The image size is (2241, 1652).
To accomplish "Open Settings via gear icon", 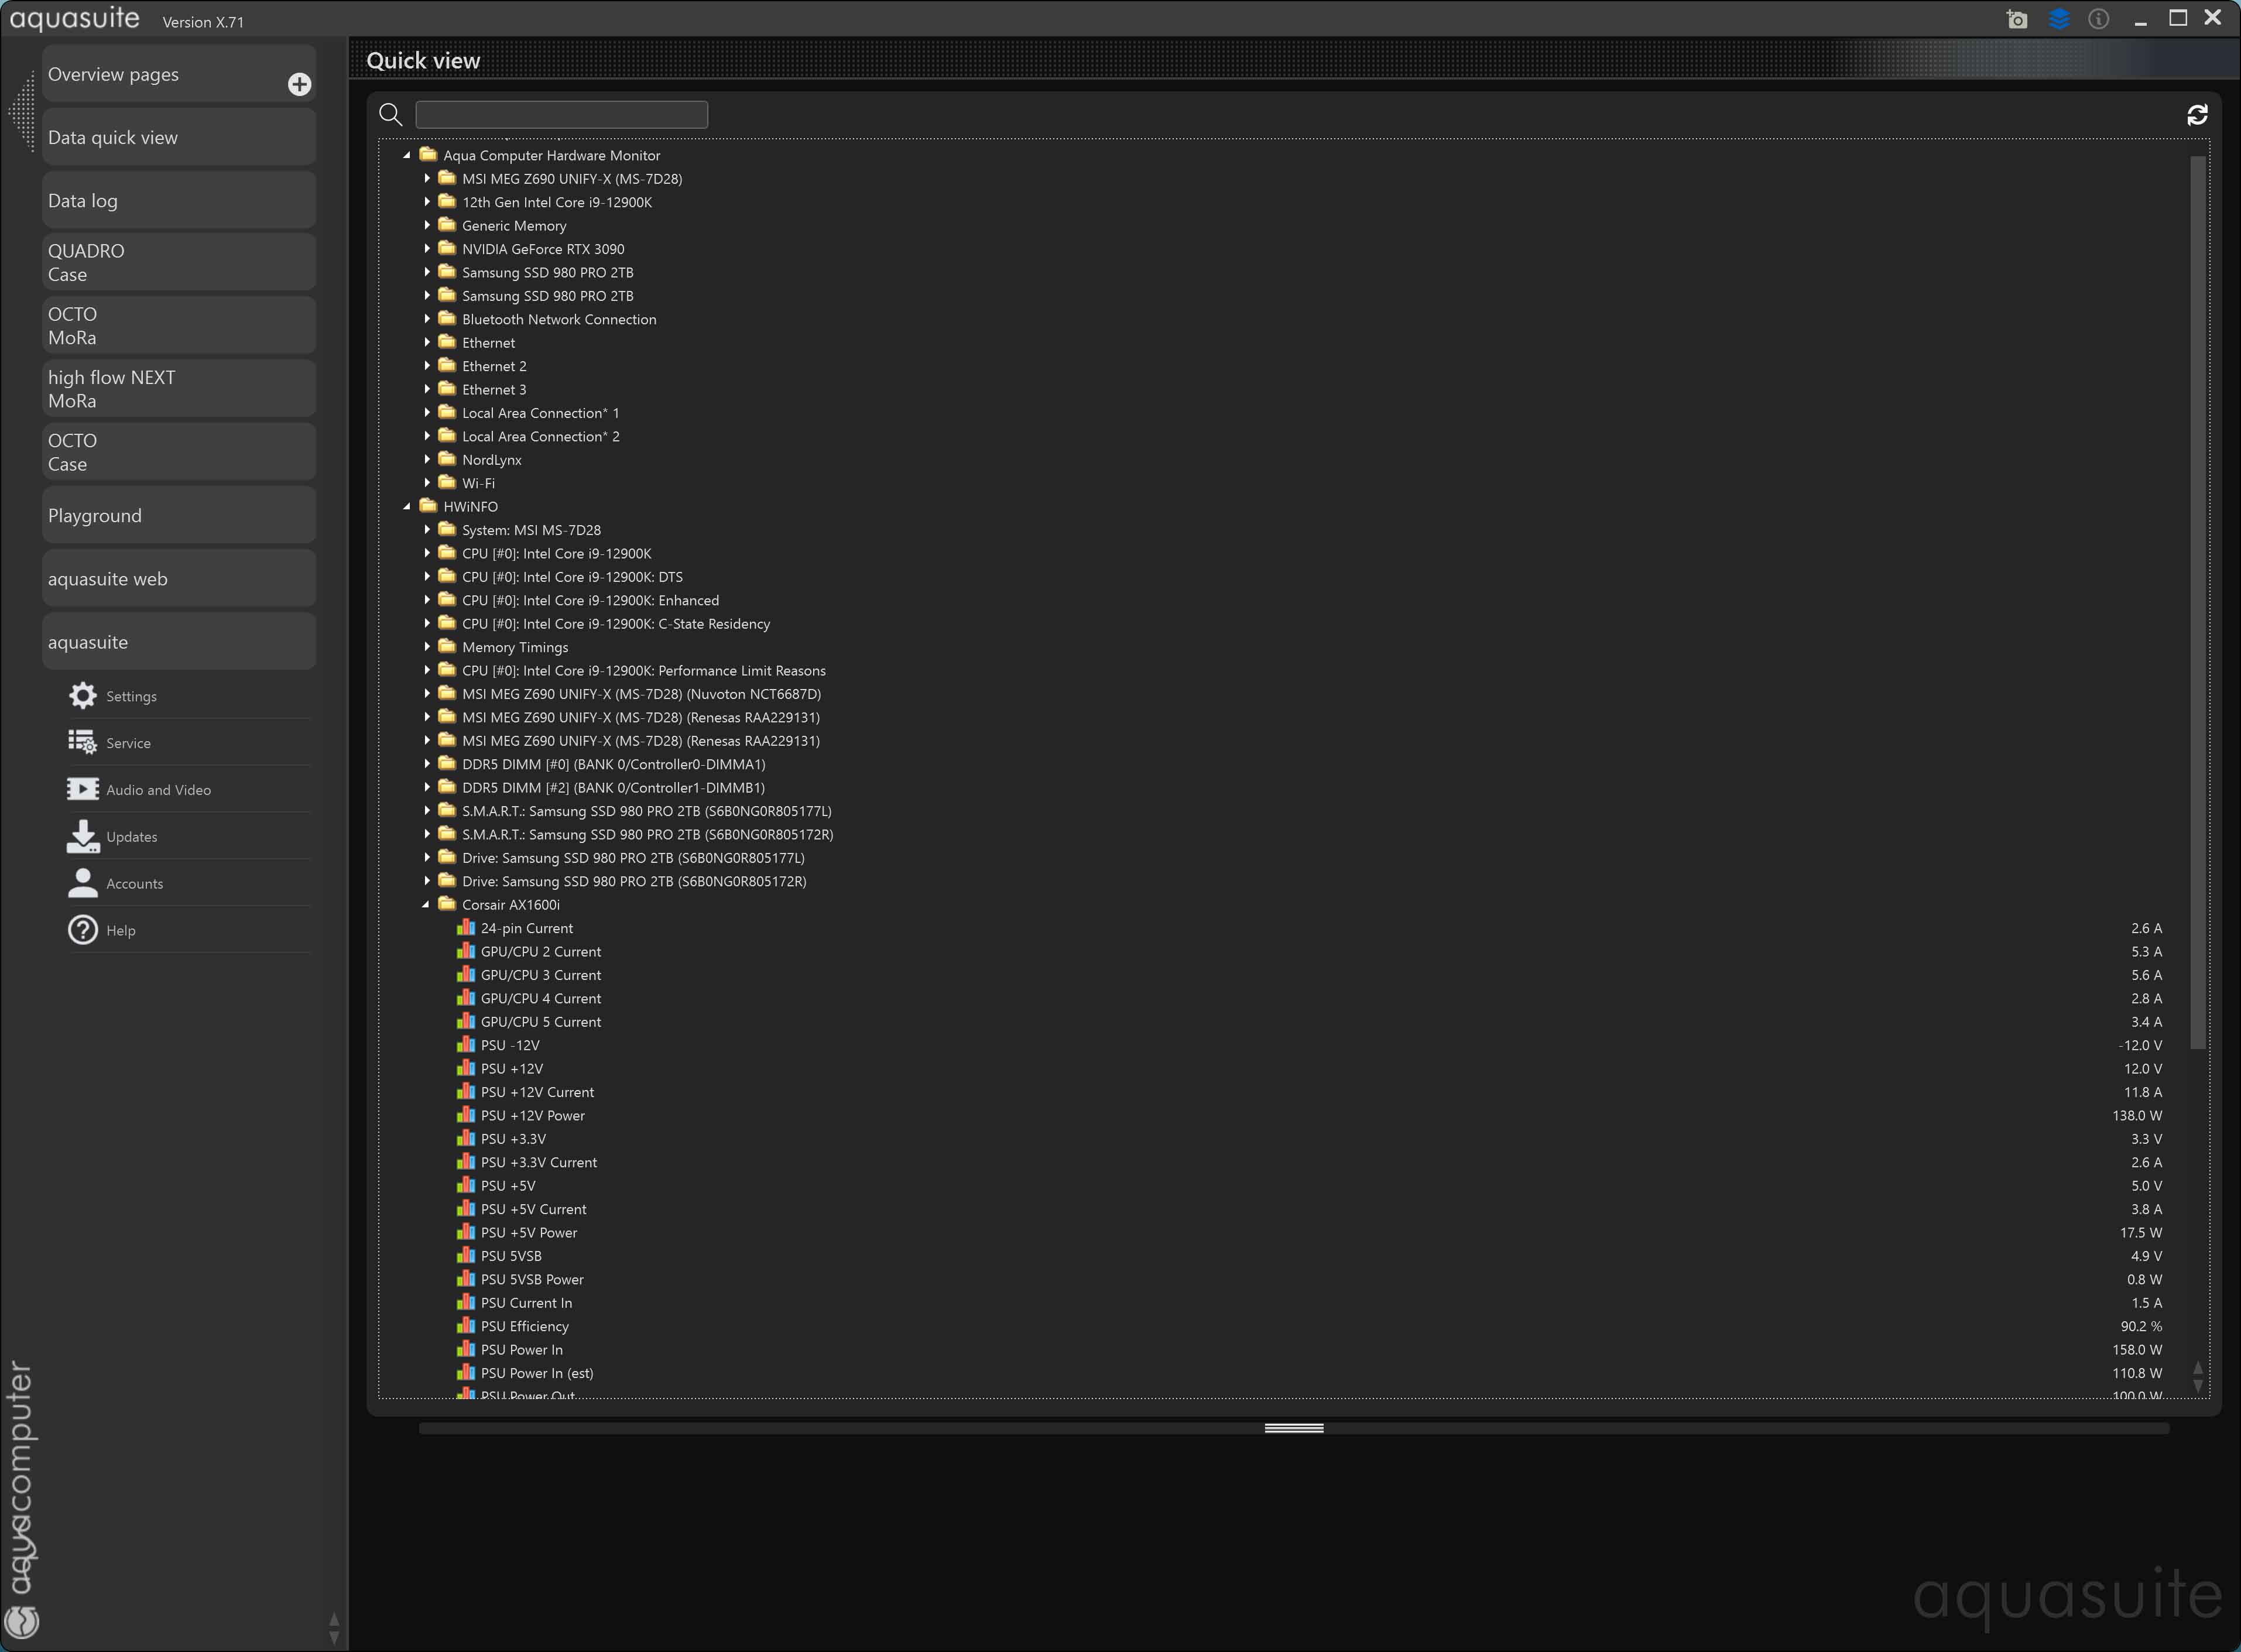I will tap(83, 696).
